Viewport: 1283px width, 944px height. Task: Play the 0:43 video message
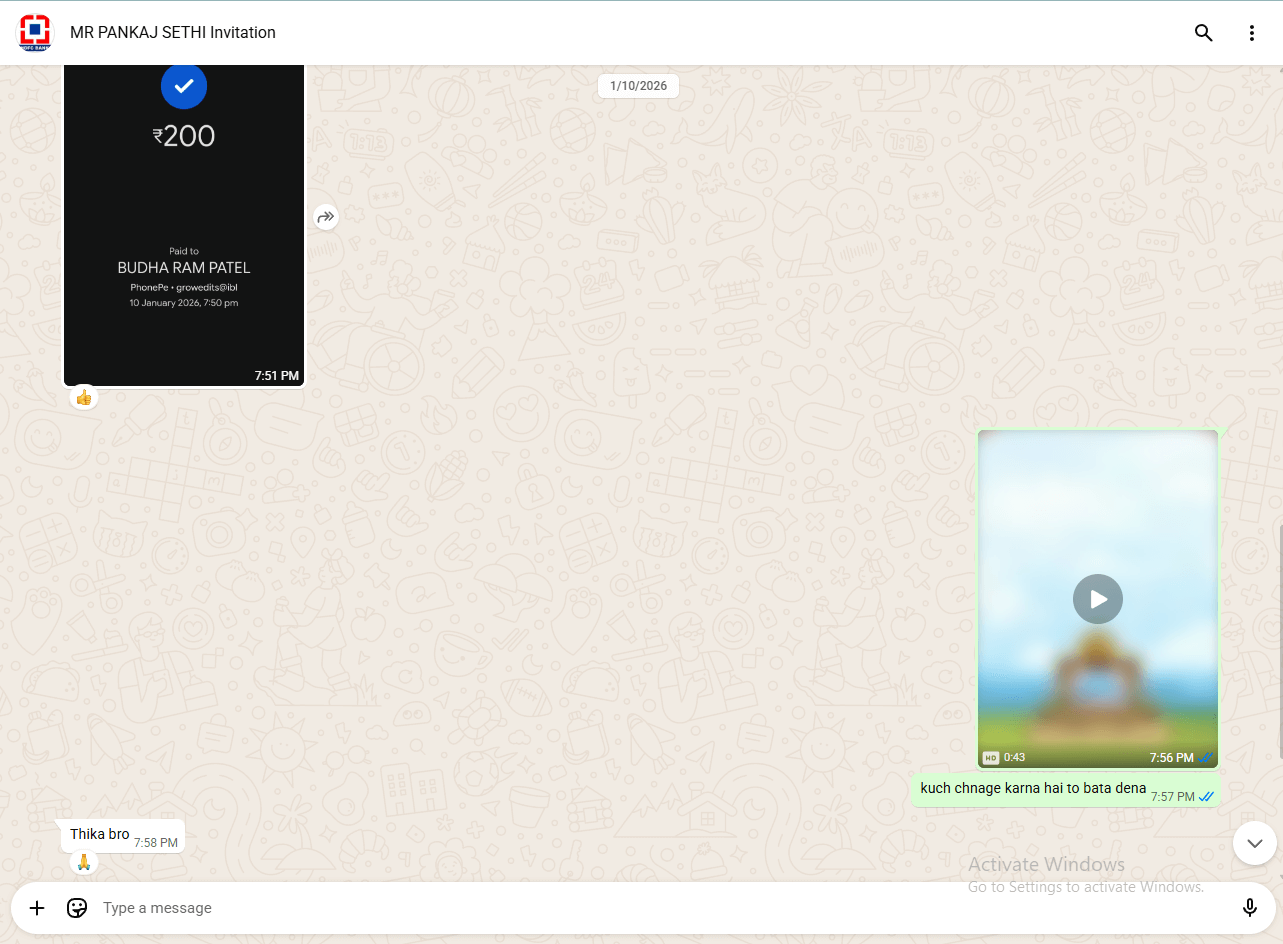[1097, 599]
